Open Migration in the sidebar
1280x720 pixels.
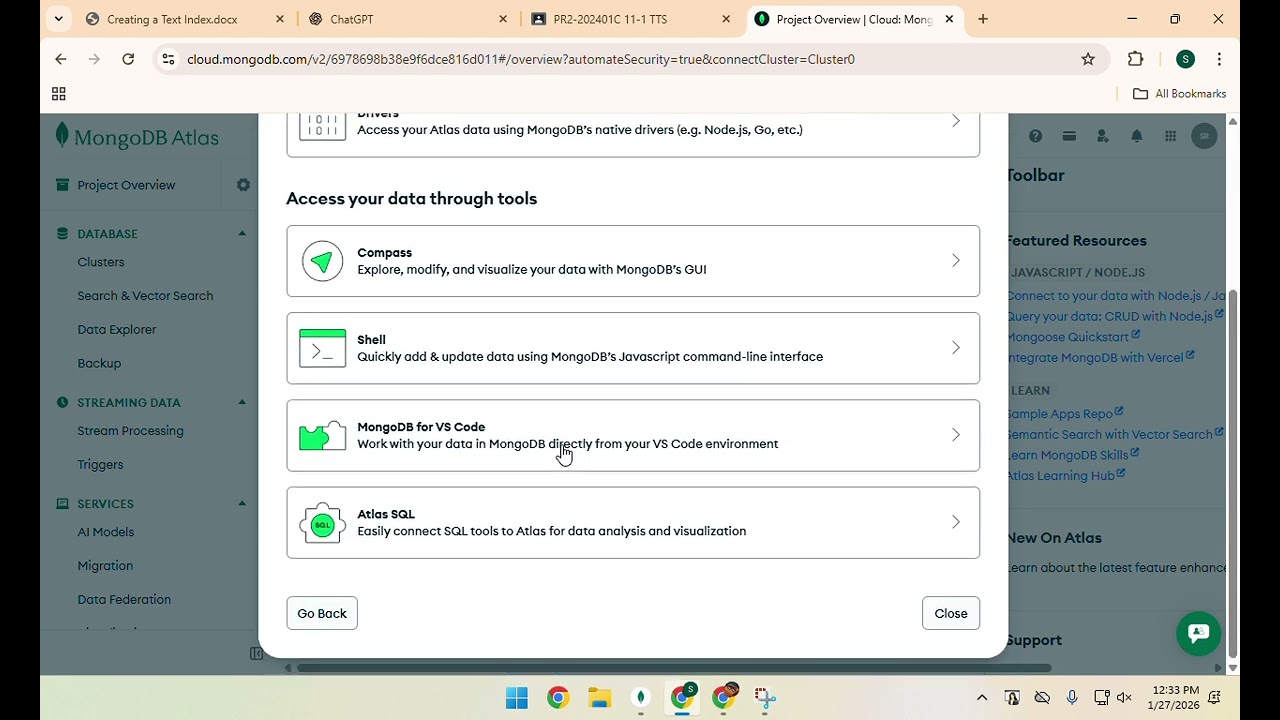point(105,566)
